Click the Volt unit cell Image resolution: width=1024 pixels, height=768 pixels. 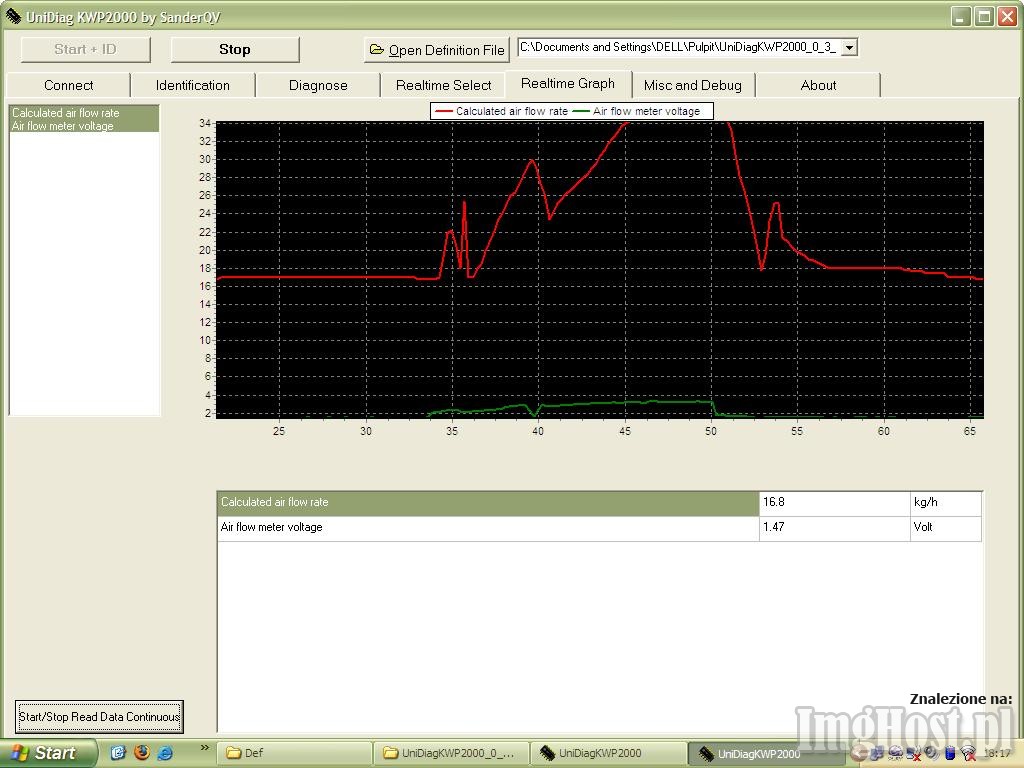coord(946,528)
